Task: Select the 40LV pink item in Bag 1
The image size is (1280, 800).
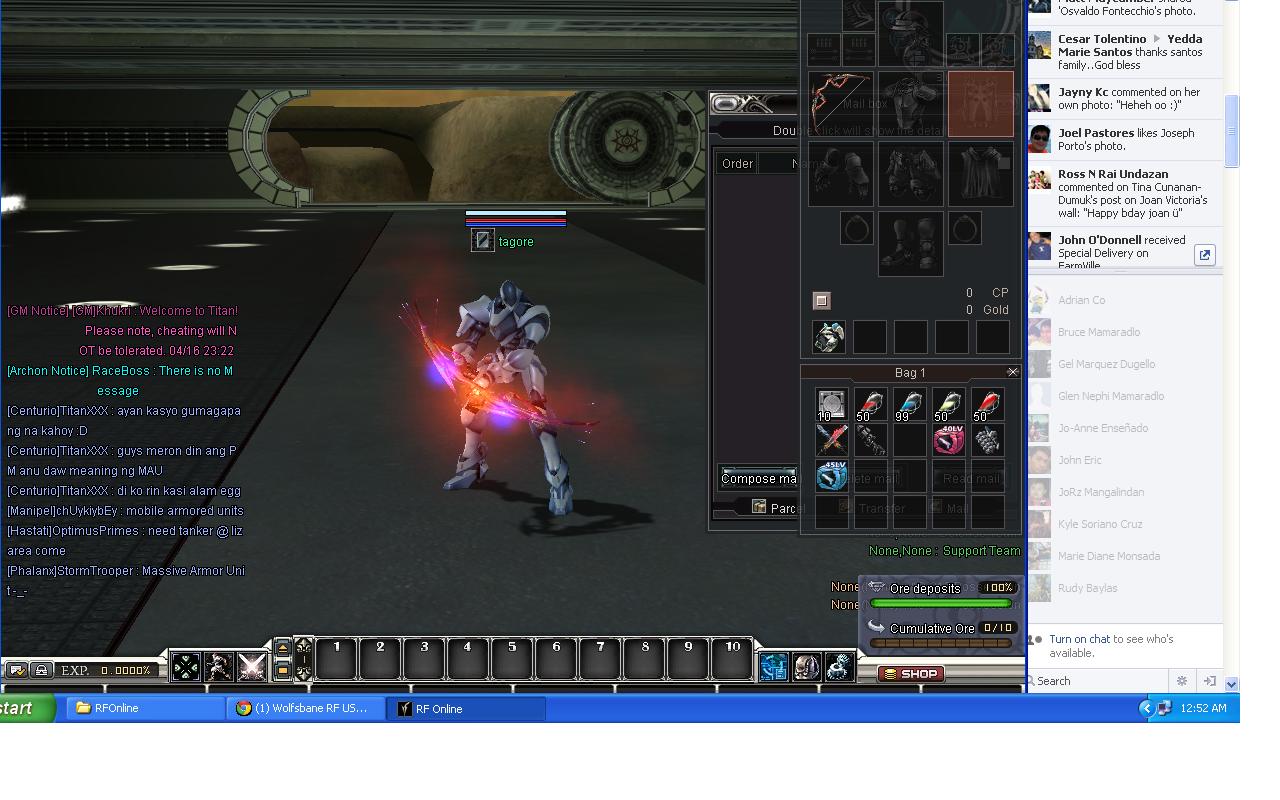Action: point(948,440)
